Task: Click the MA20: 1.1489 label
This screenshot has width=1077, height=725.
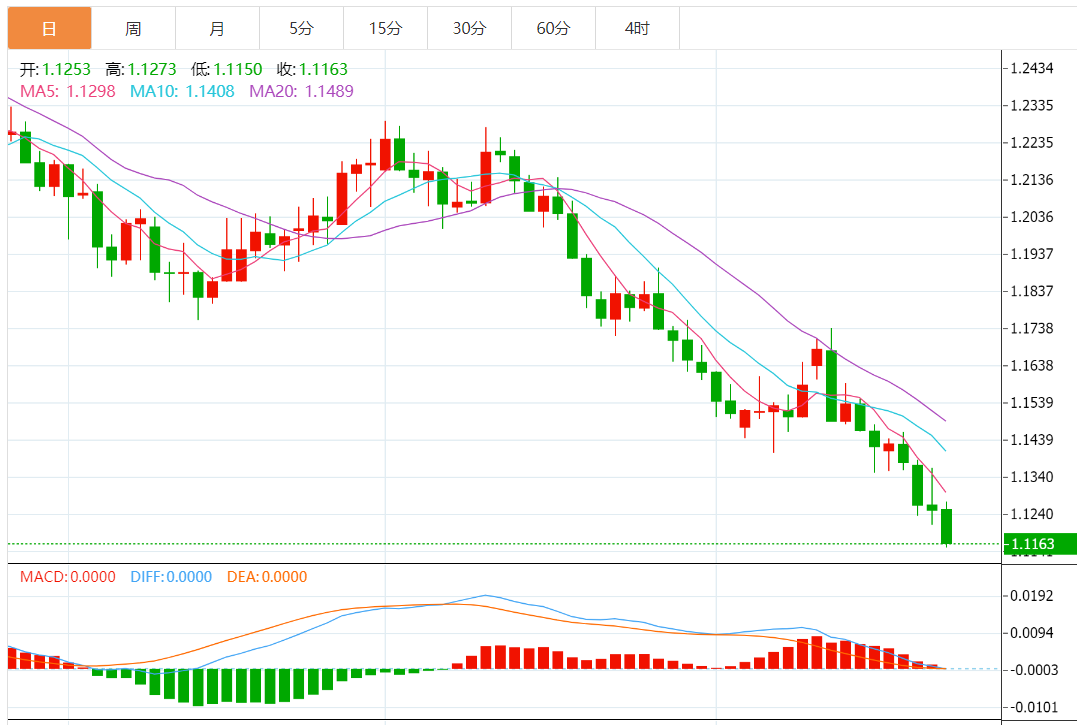Action: click(x=301, y=91)
